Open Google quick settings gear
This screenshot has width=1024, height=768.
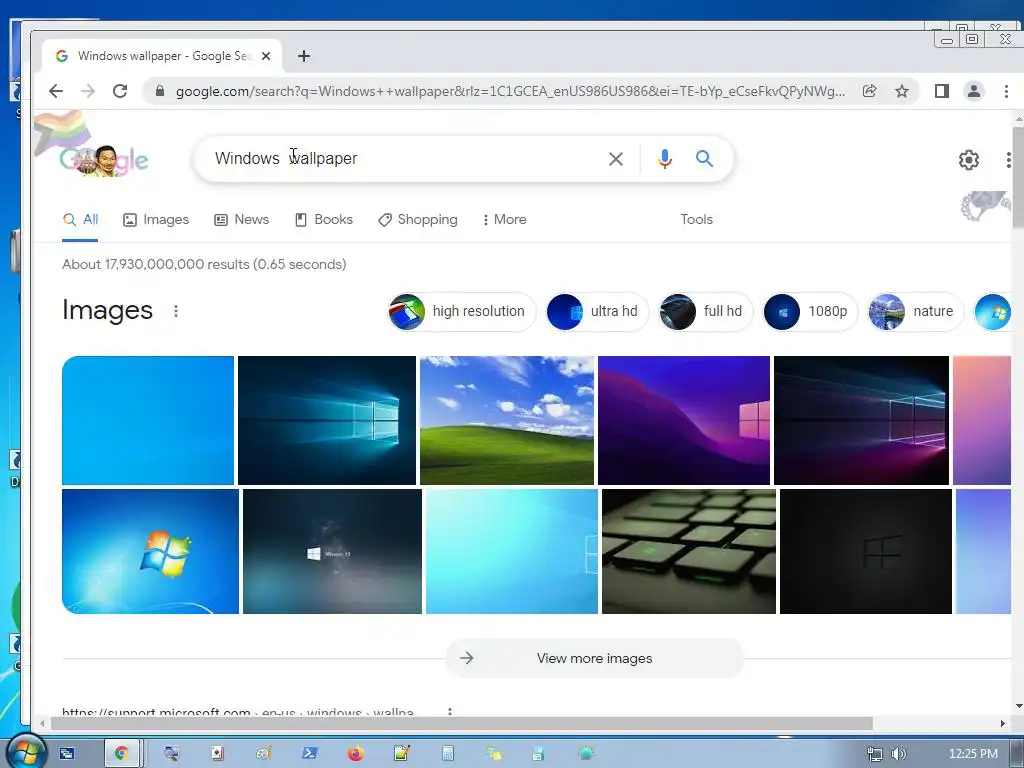(x=968, y=160)
